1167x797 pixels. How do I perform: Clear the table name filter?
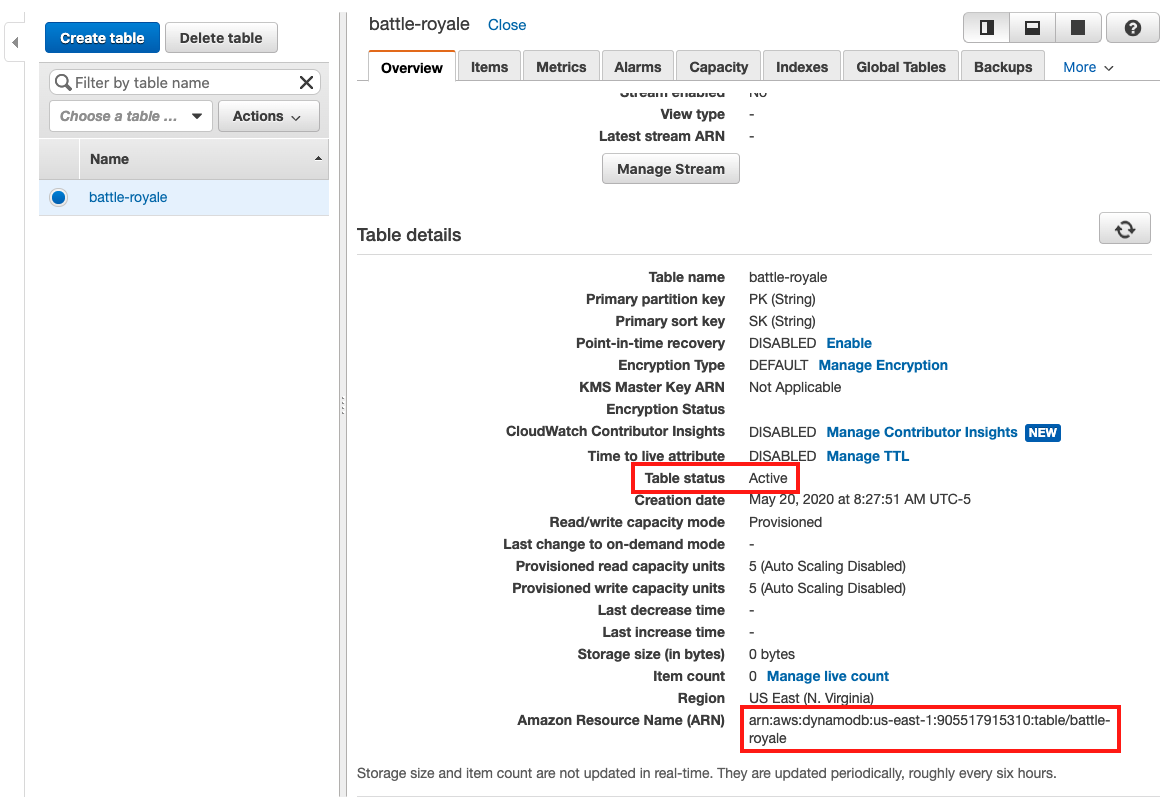tap(306, 83)
